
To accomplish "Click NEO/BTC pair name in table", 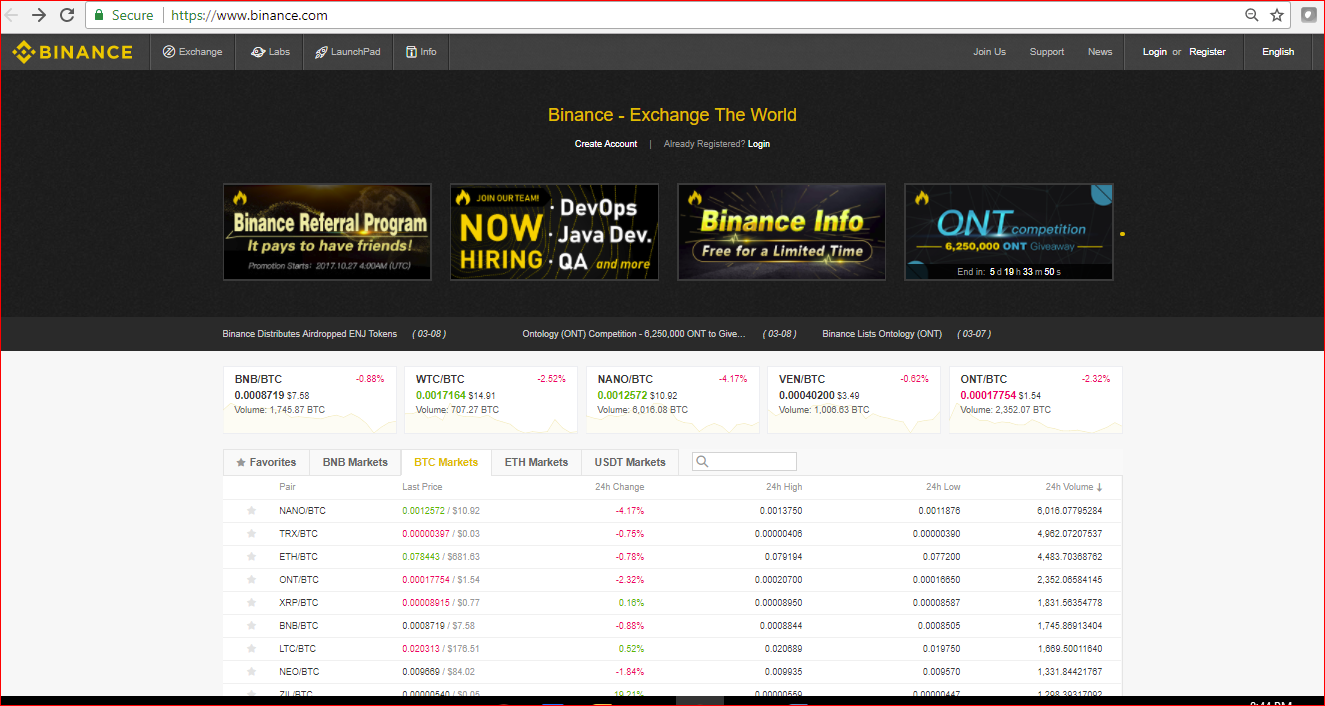I will (299, 672).
